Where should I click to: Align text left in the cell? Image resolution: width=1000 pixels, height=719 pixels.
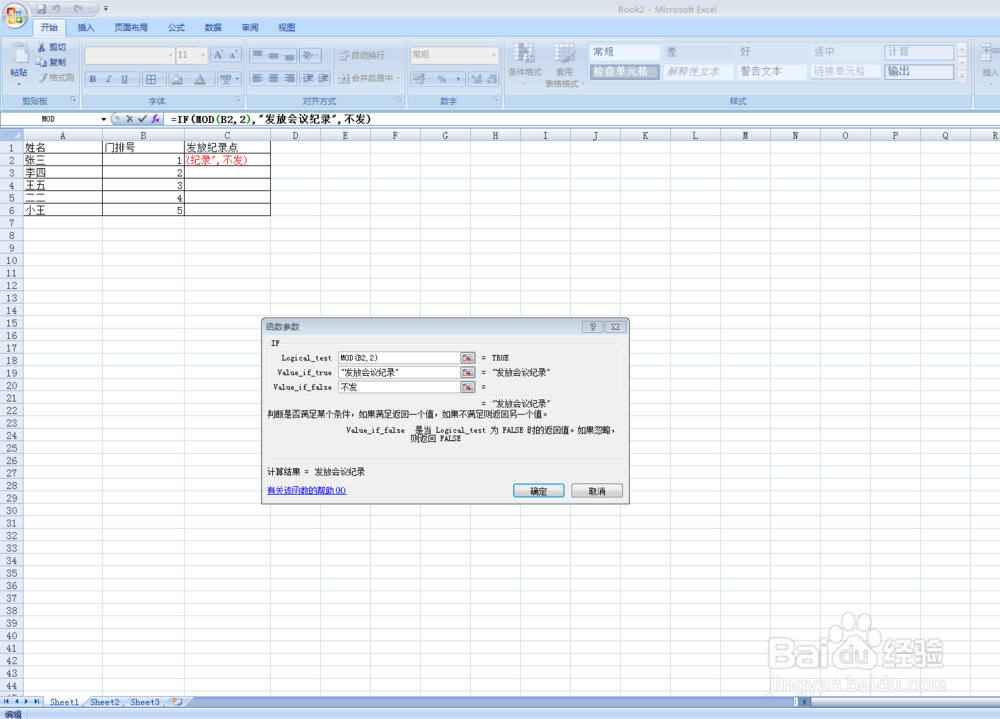[x=257, y=78]
